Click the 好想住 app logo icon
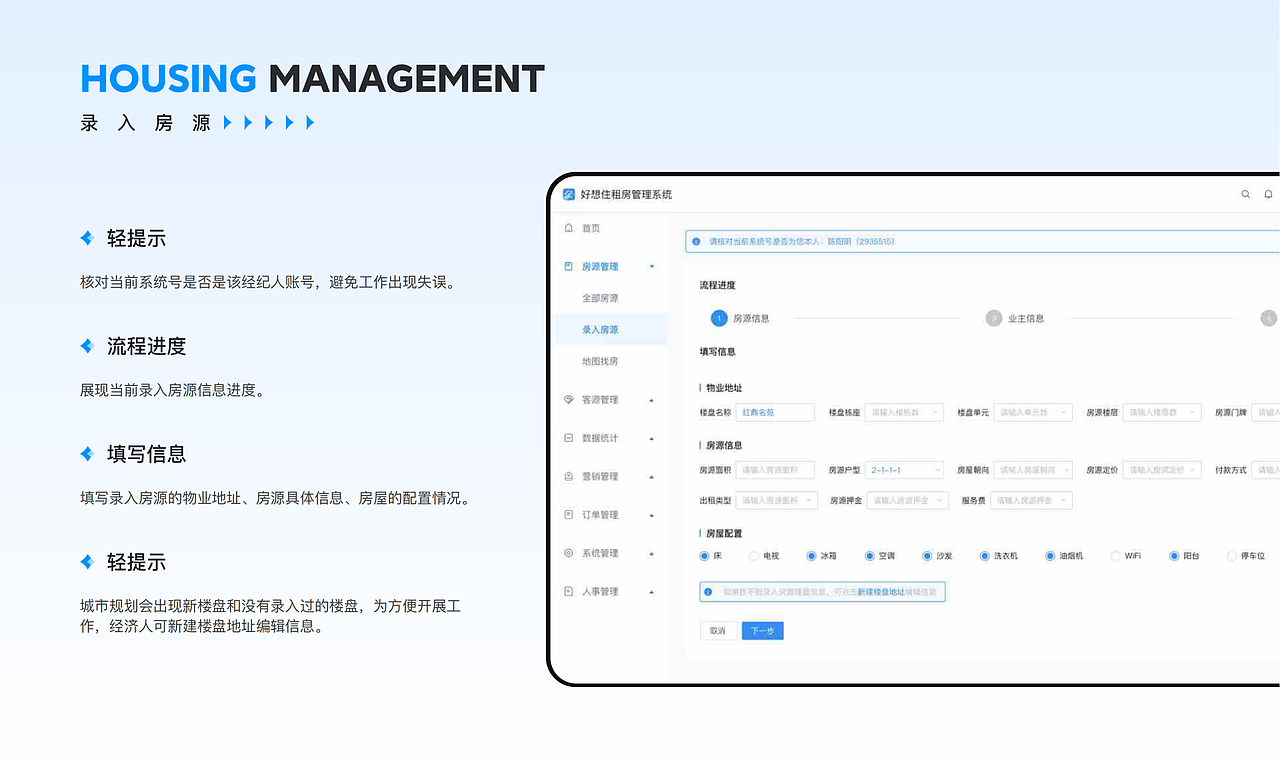The height and width of the screenshot is (782, 1280). click(569, 194)
